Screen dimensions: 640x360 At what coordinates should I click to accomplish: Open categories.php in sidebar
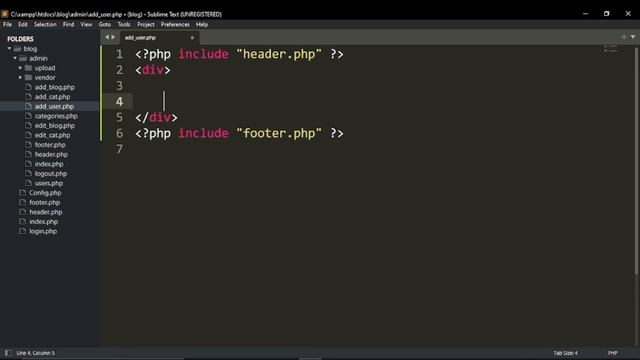point(56,116)
